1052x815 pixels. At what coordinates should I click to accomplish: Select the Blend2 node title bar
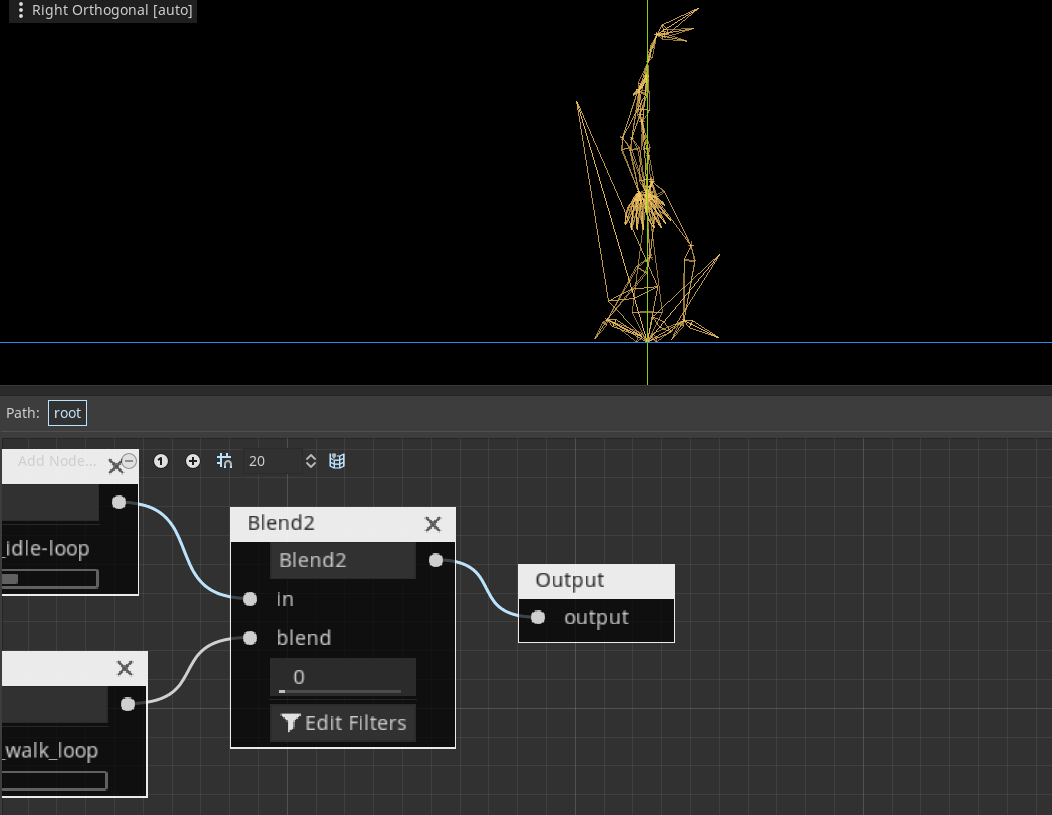(x=300, y=523)
